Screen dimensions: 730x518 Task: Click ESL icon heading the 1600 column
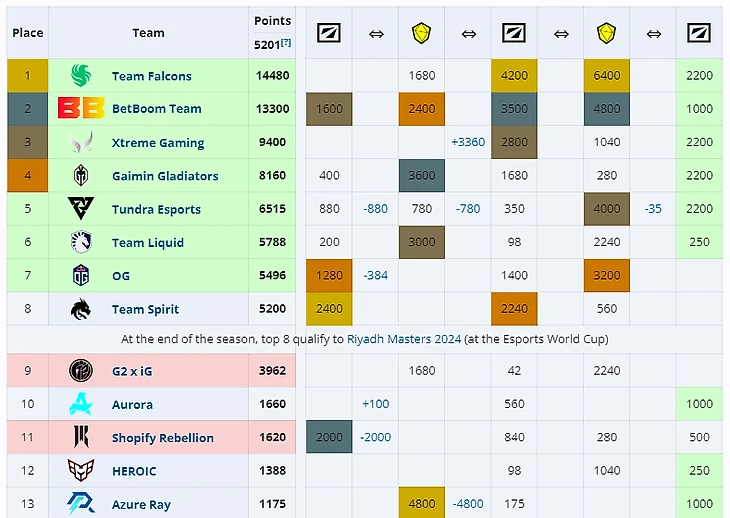329,33
